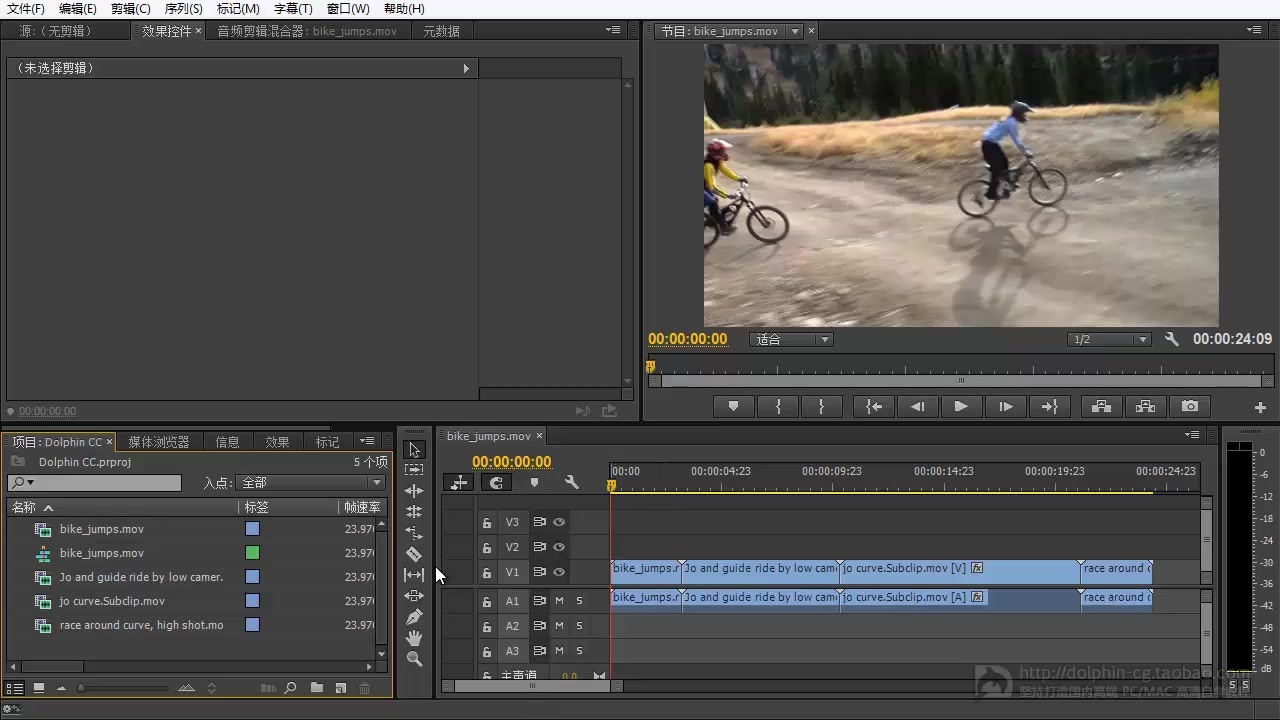Click the Extract button in Program monitor
Image resolution: width=1280 pixels, height=720 pixels.
click(1145, 407)
